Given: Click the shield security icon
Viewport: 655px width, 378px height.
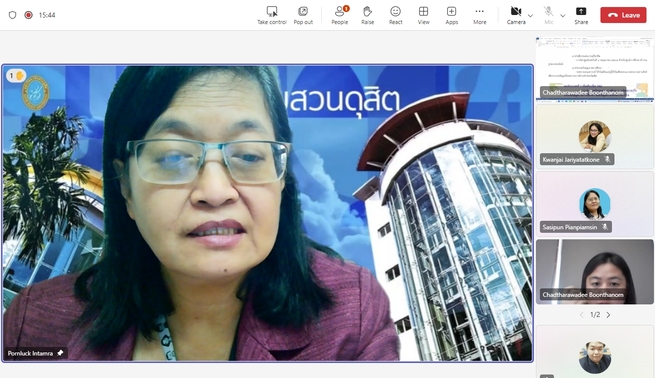Looking at the screenshot, I should coord(13,15).
